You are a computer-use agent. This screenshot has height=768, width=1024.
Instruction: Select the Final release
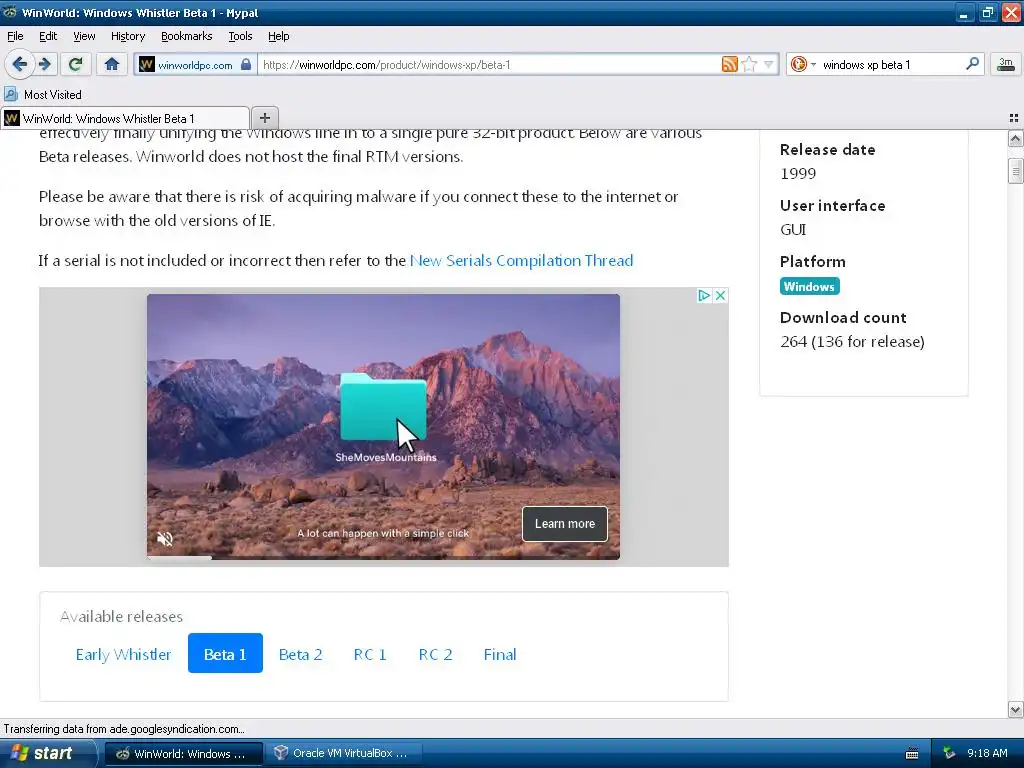click(x=500, y=654)
